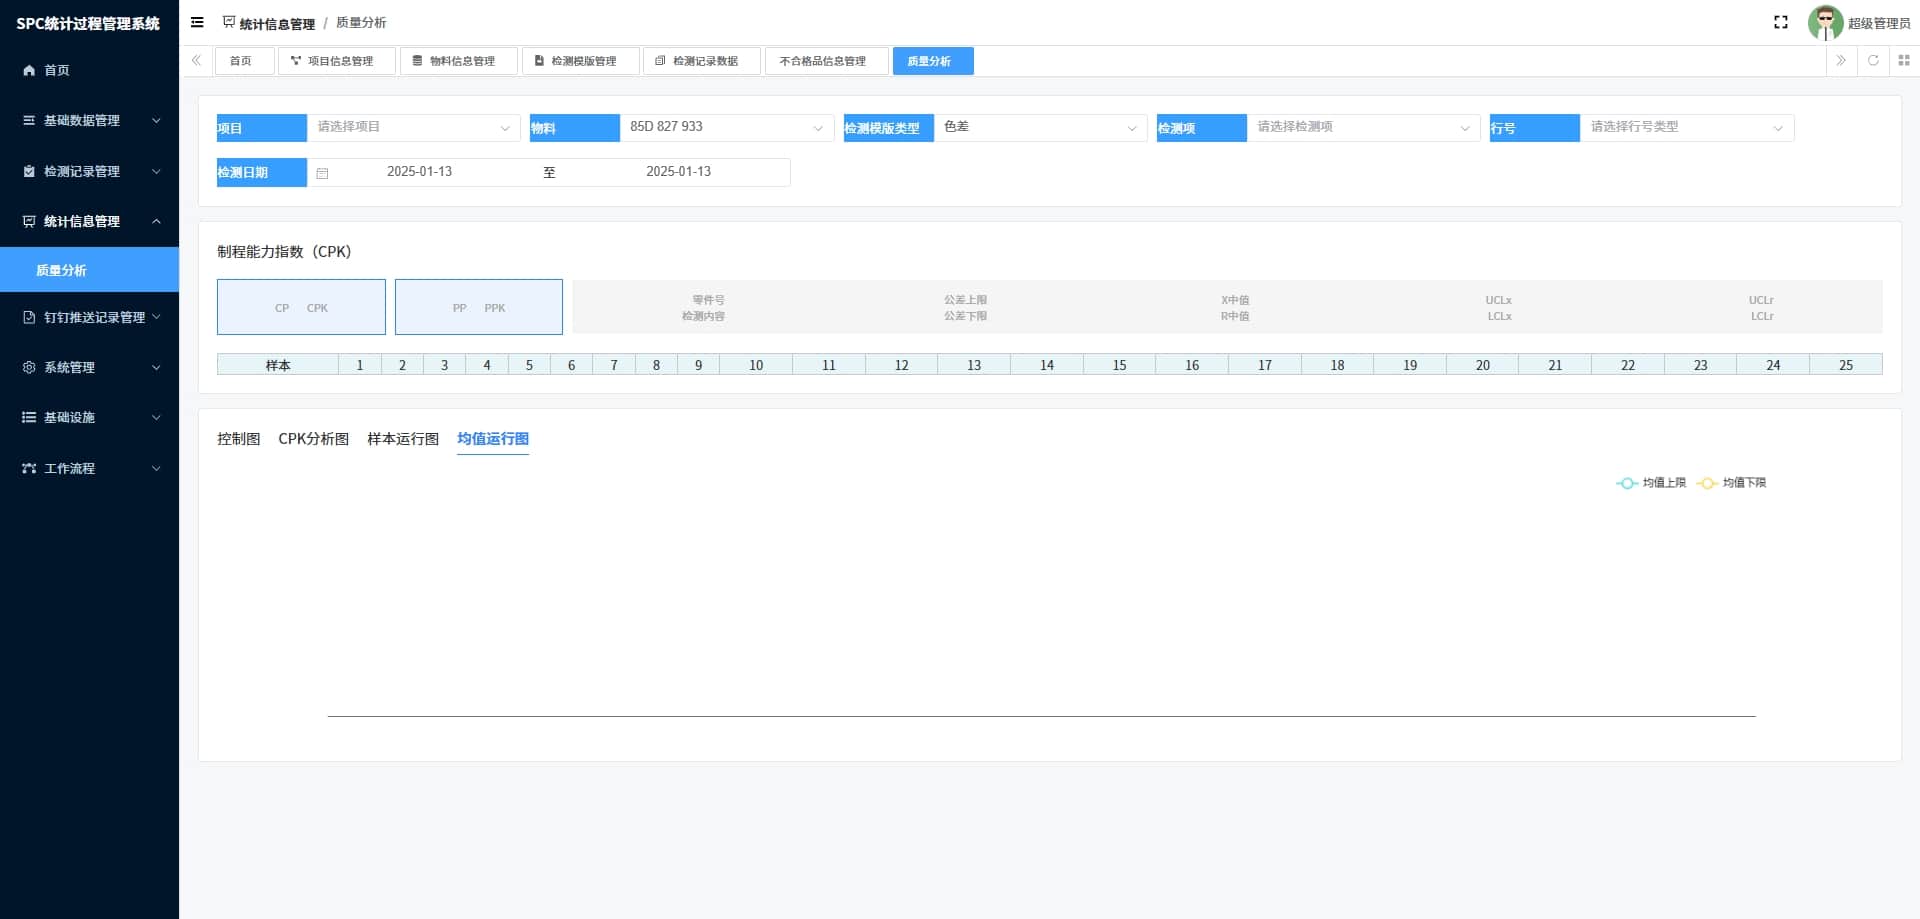This screenshot has height=919, width=1920.
Task: Go to 首页 in the sidebar
Action: coord(89,70)
